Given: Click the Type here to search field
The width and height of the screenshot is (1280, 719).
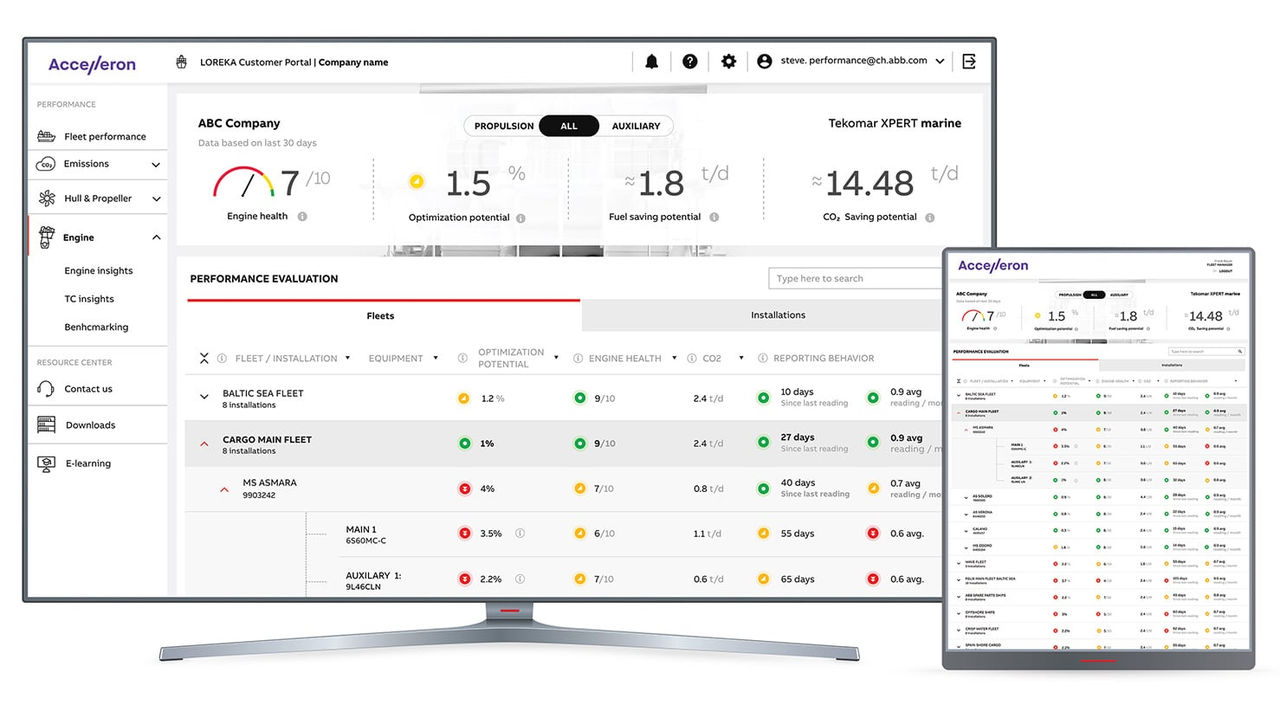Looking at the screenshot, I should click(x=855, y=278).
